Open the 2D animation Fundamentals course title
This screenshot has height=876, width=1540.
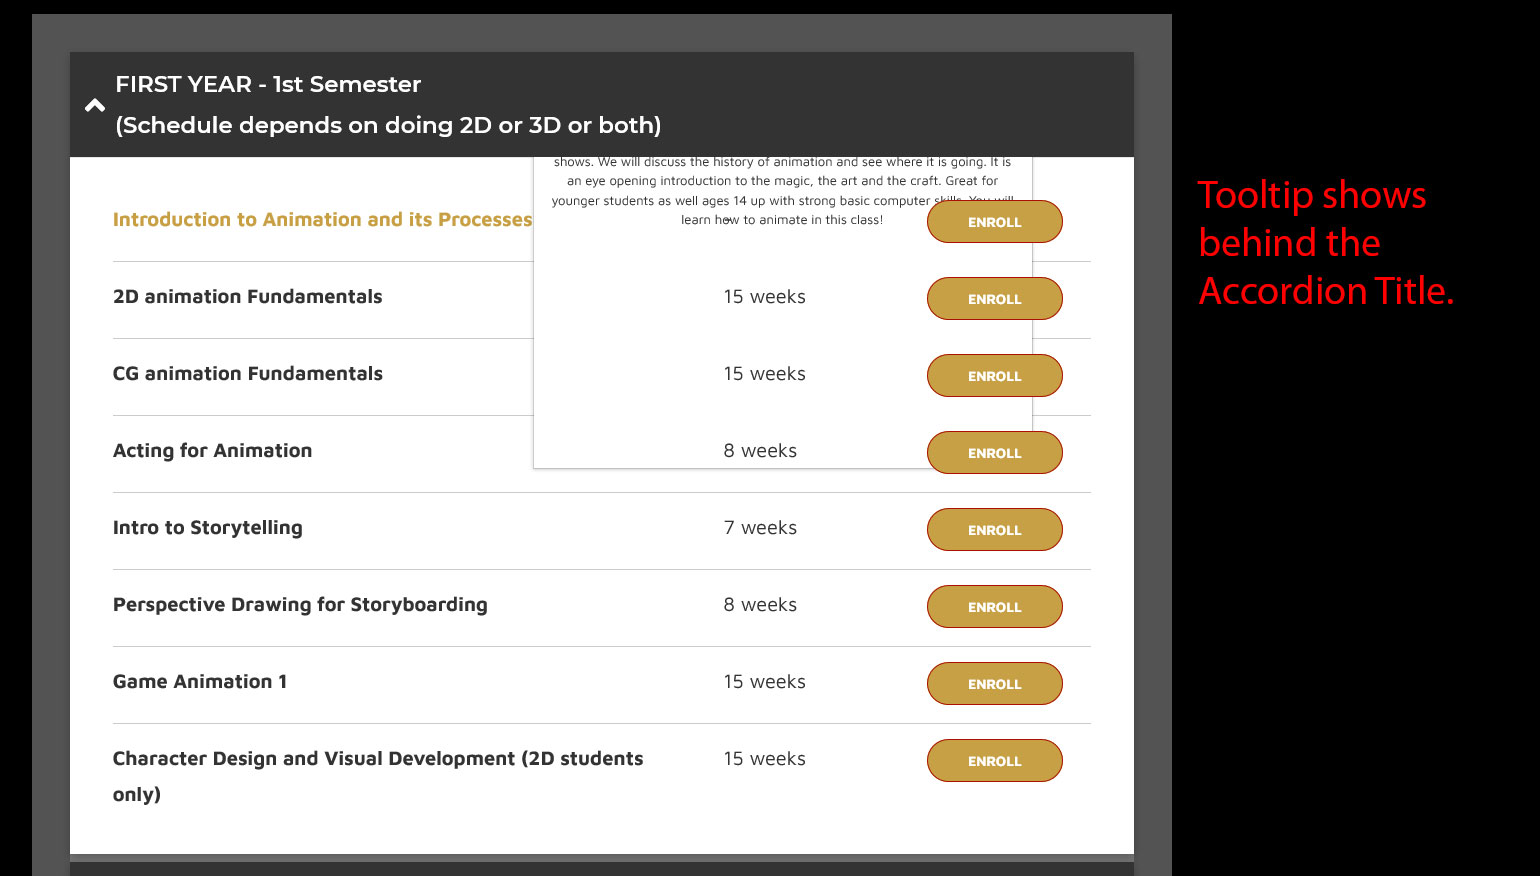point(247,297)
